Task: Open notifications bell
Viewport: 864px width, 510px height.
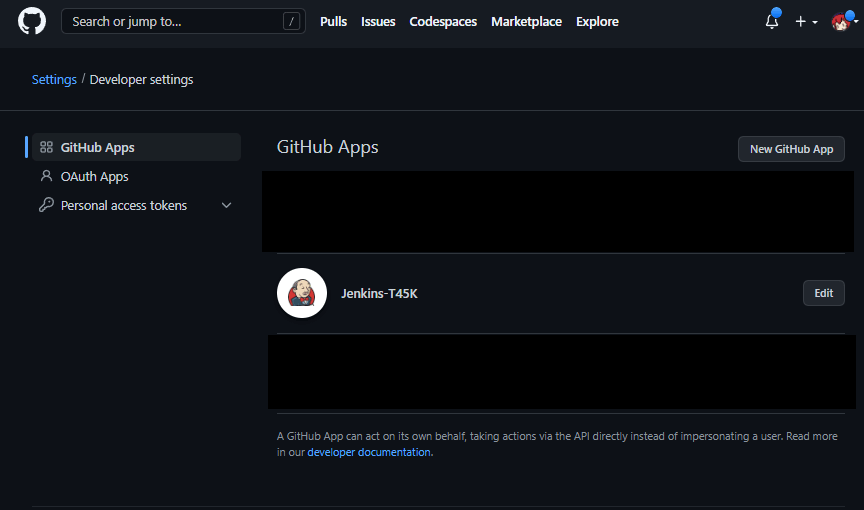Action: click(x=772, y=21)
